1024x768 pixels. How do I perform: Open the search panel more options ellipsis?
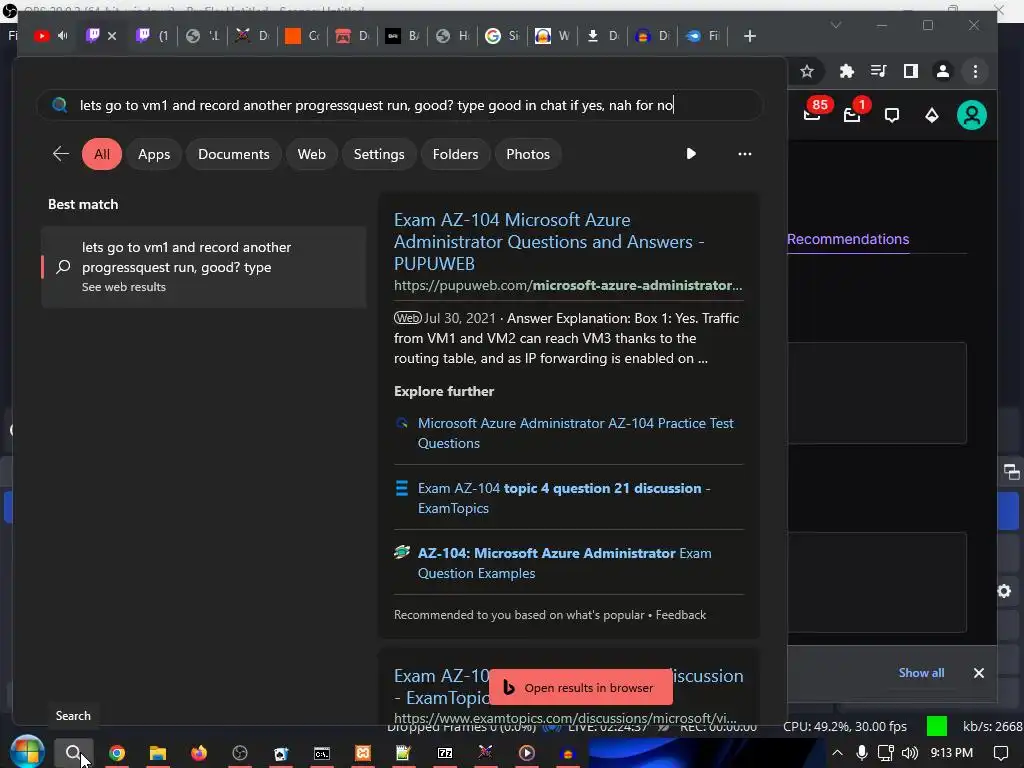click(744, 154)
